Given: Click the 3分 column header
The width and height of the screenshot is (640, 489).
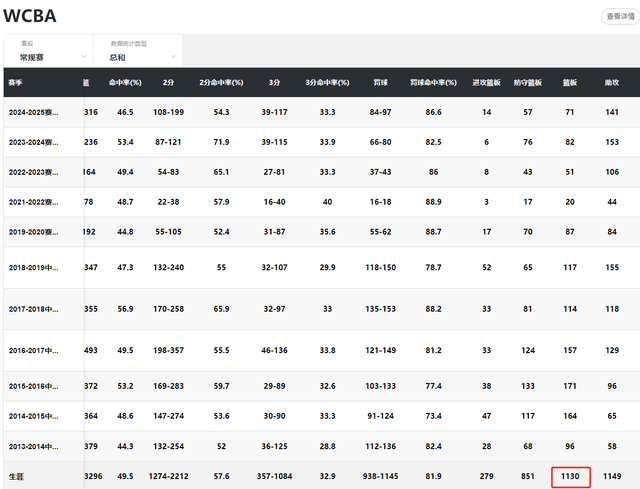Looking at the screenshot, I should tap(274, 82).
